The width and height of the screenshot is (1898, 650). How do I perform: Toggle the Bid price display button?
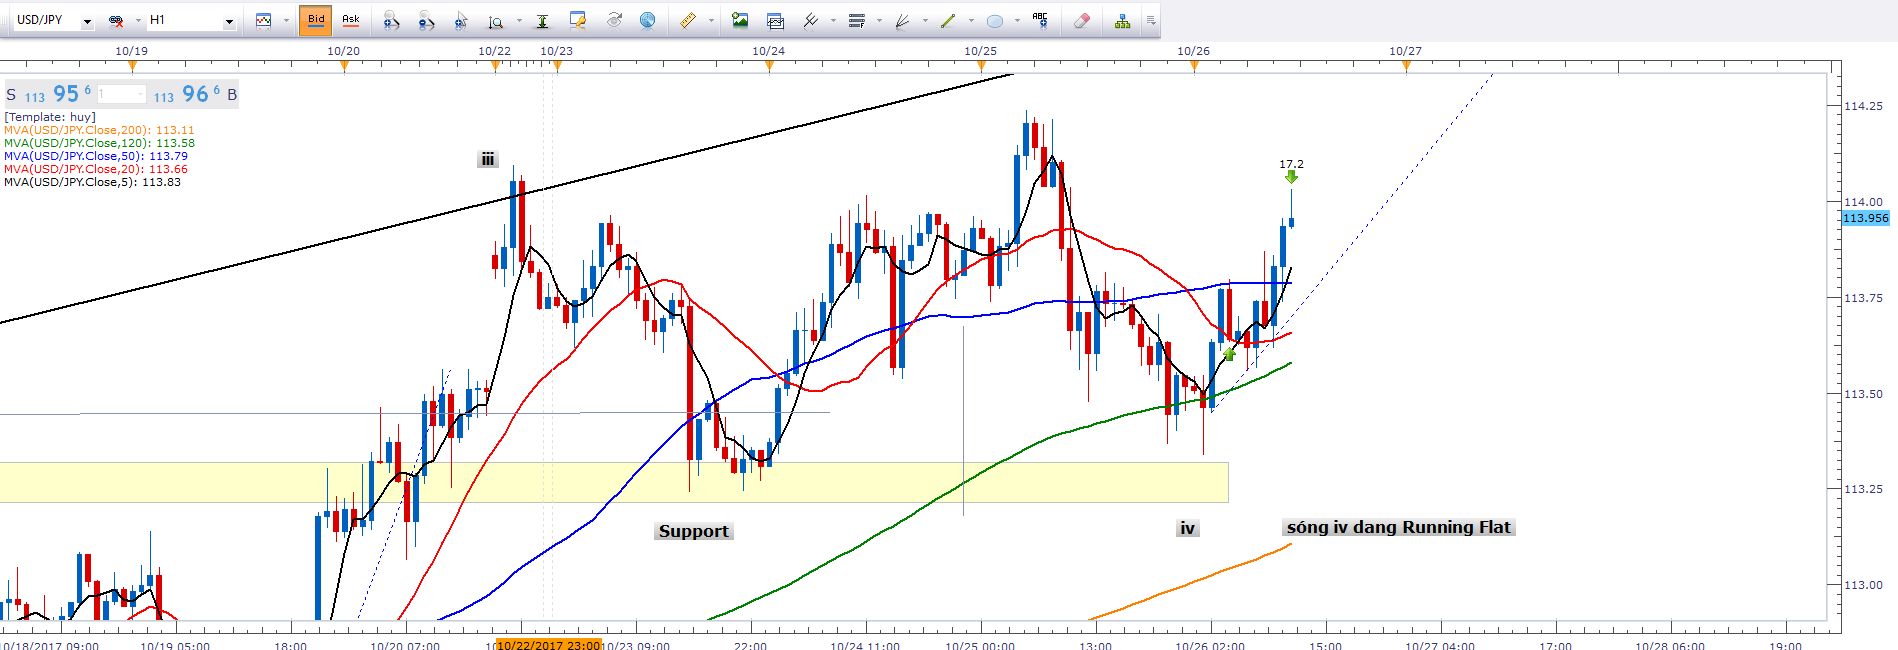(316, 20)
